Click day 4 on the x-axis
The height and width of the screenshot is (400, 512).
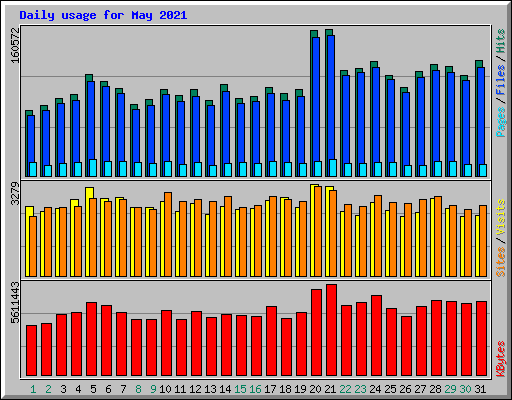click(78, 389)
